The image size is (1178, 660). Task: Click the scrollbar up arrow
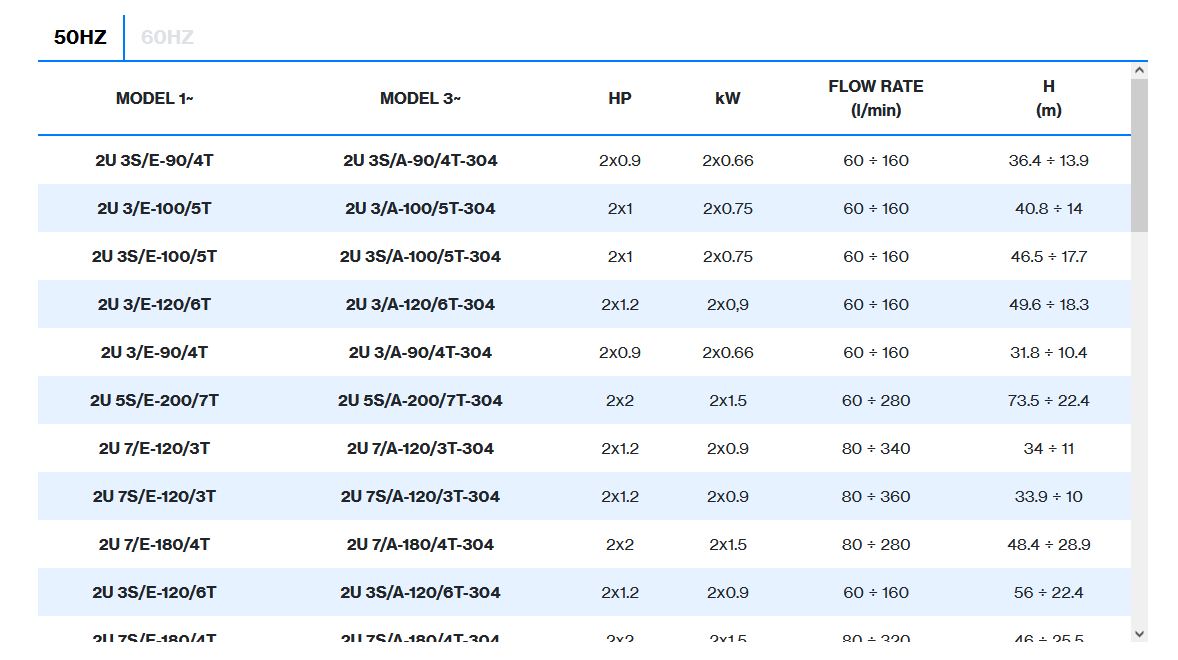point(1139,70)
